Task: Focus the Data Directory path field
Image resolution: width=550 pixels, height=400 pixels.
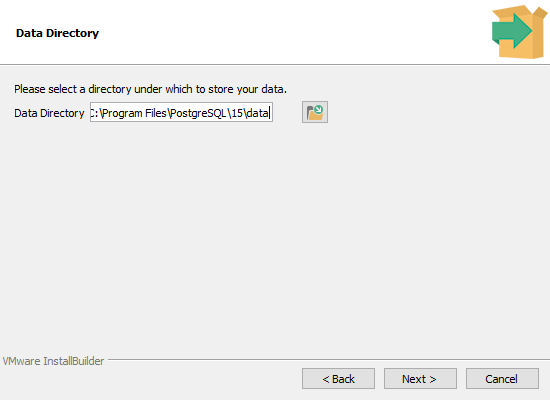Action: [x=181, y=112]
